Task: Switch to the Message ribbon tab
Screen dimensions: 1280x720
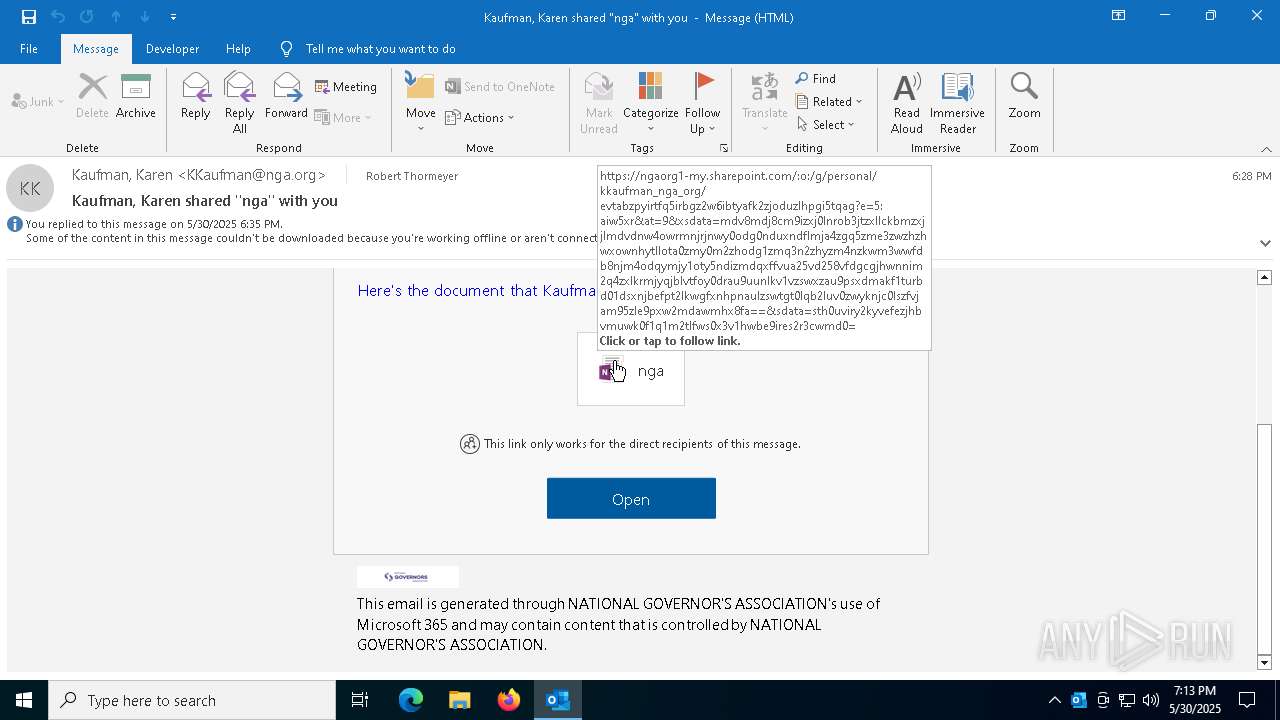Action: (x=96, y=49)
